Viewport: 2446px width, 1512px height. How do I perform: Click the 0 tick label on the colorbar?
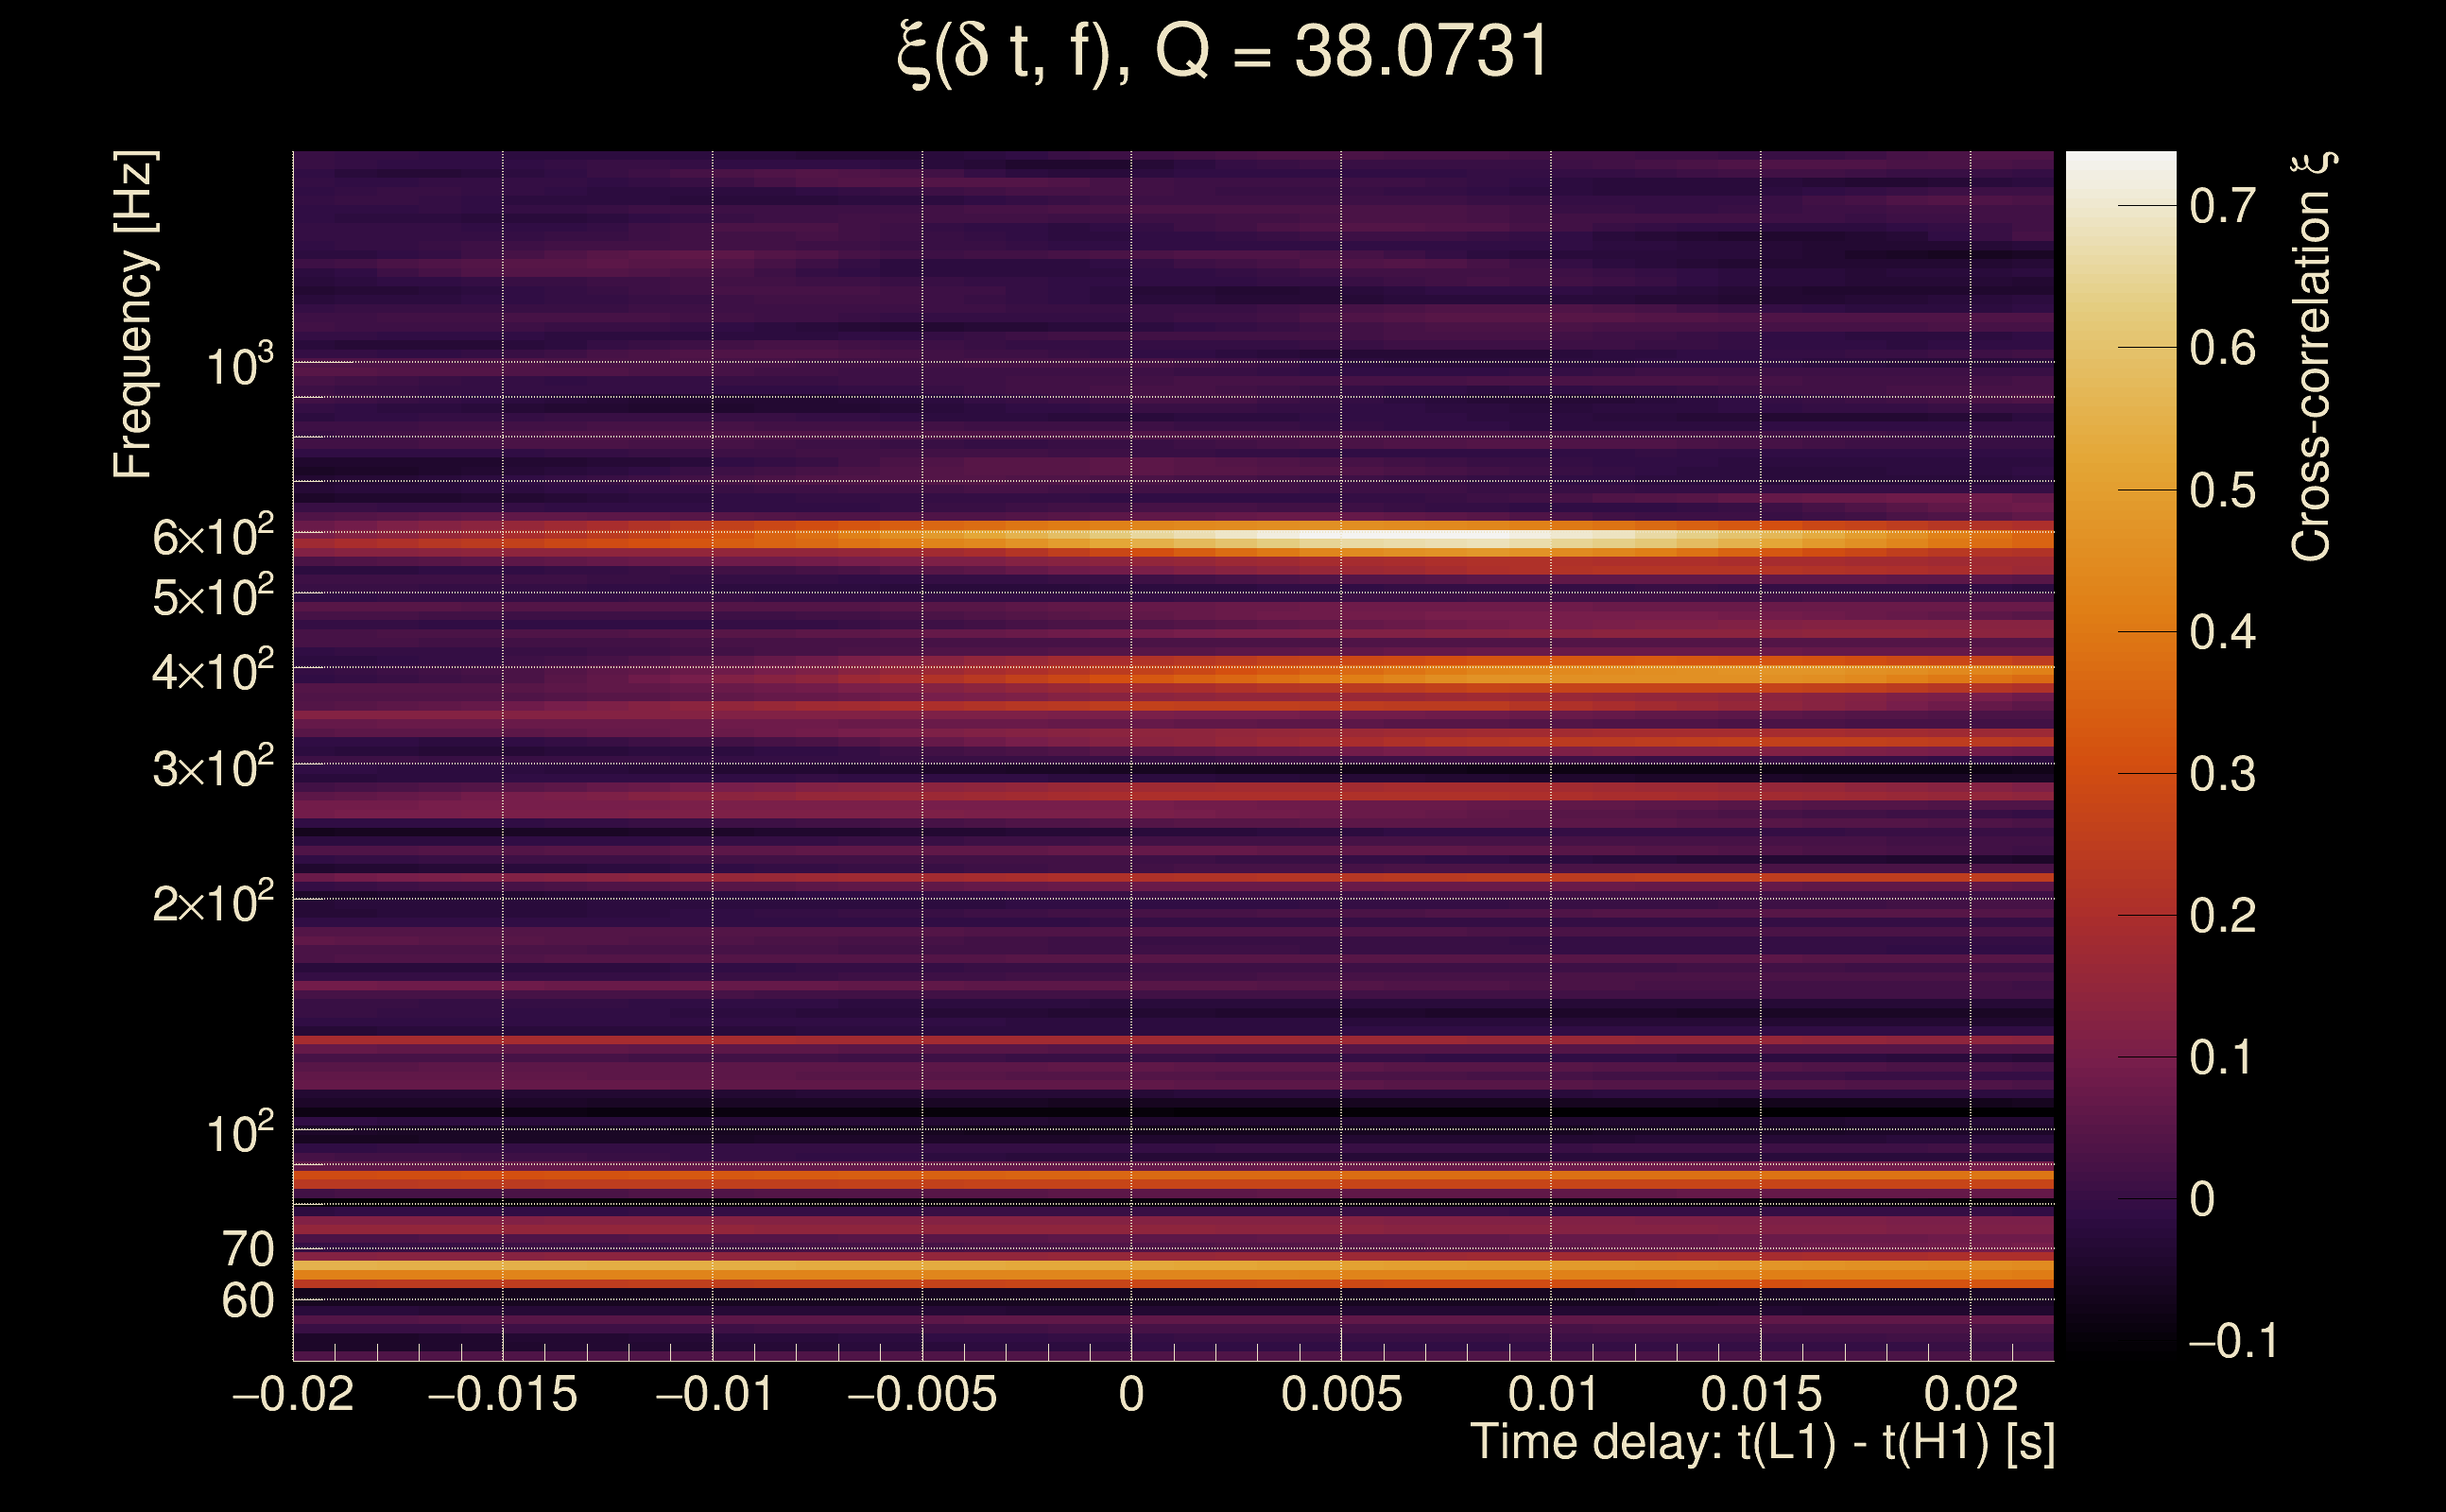(x=2202, y=1199)
